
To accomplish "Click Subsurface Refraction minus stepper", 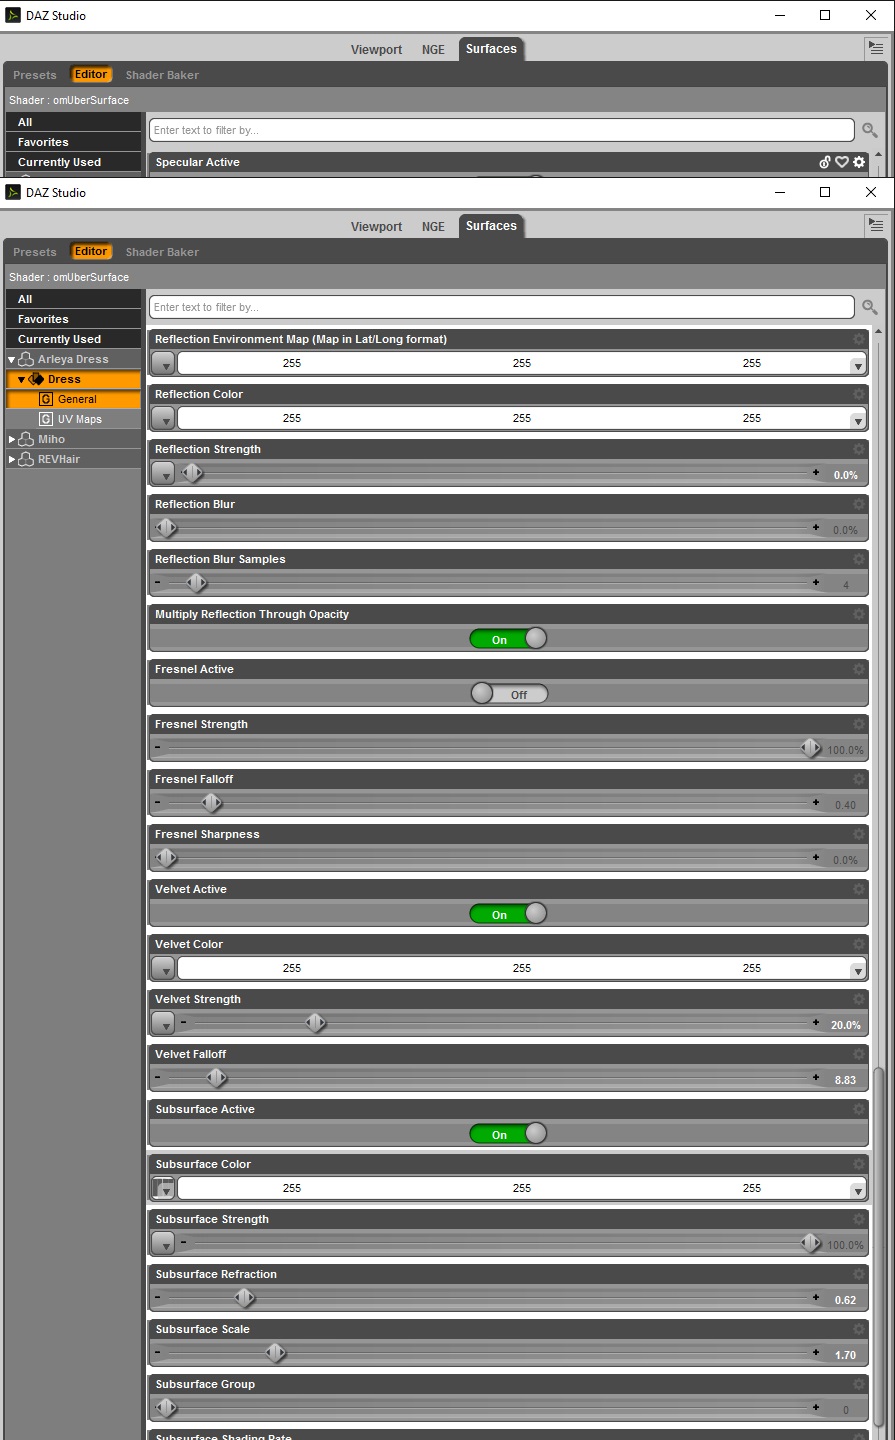I will 158,1298.
